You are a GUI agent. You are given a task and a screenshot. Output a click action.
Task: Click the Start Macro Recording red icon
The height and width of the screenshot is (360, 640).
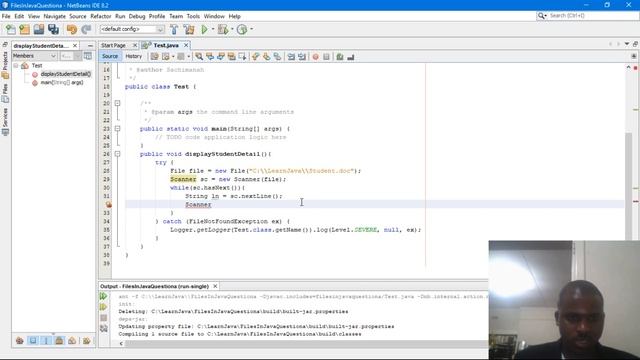[x=316, y=57]
